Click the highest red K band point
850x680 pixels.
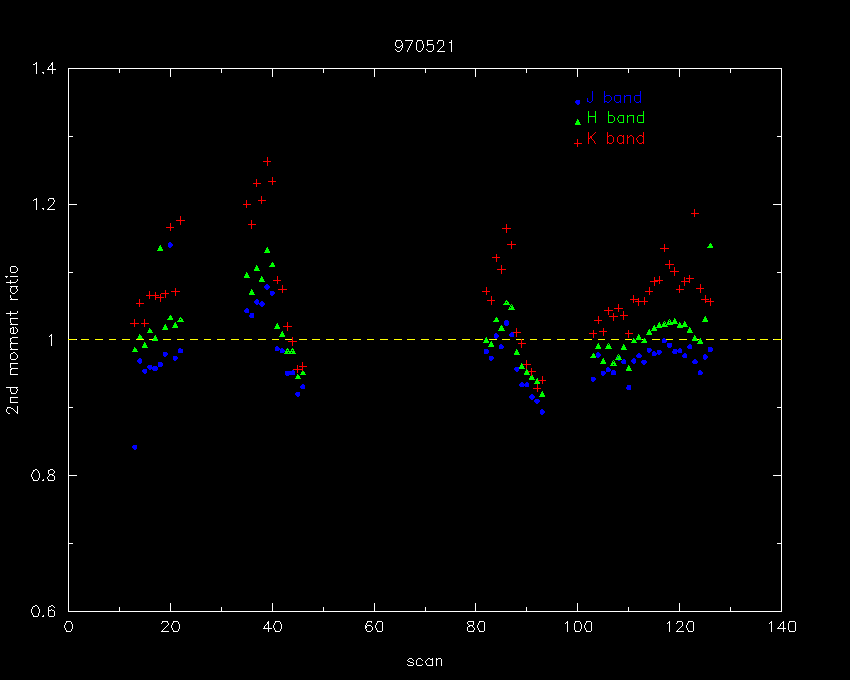[267, 162]
